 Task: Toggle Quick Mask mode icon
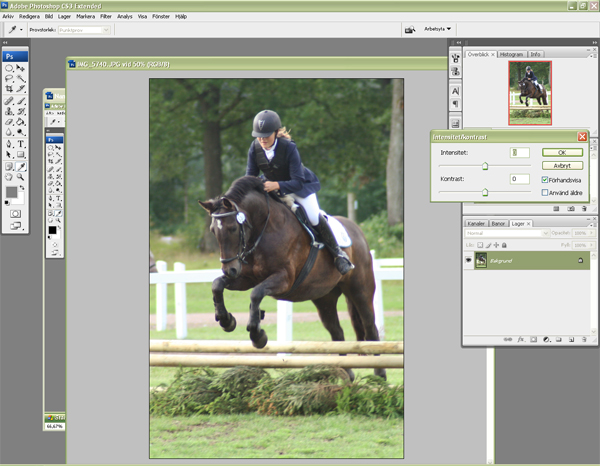[15, 213]
